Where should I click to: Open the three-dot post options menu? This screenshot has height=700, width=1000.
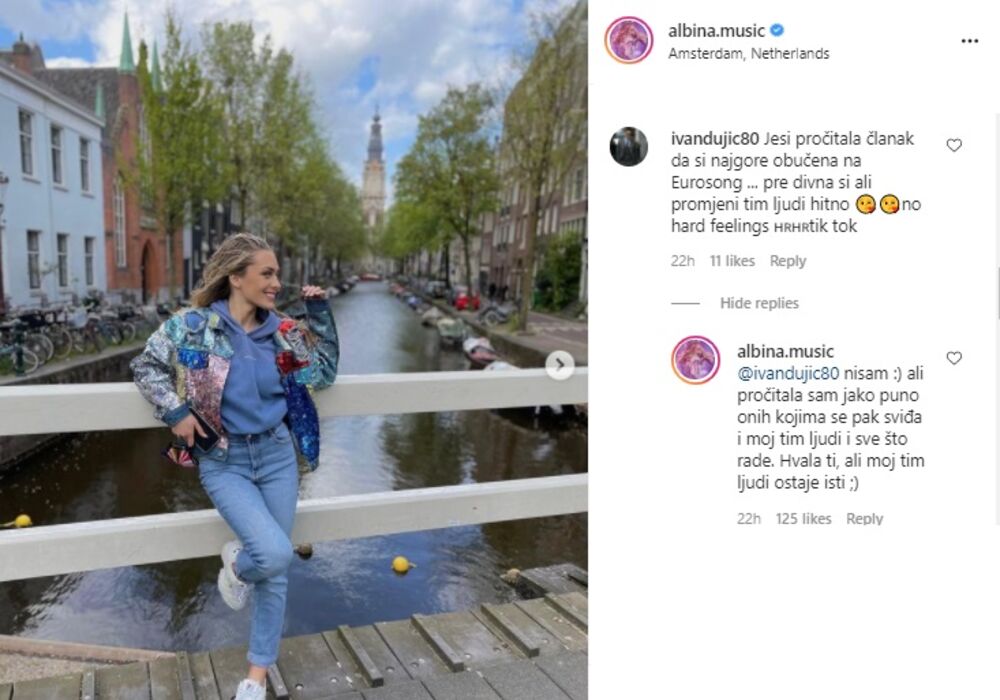tap(969, 41)
